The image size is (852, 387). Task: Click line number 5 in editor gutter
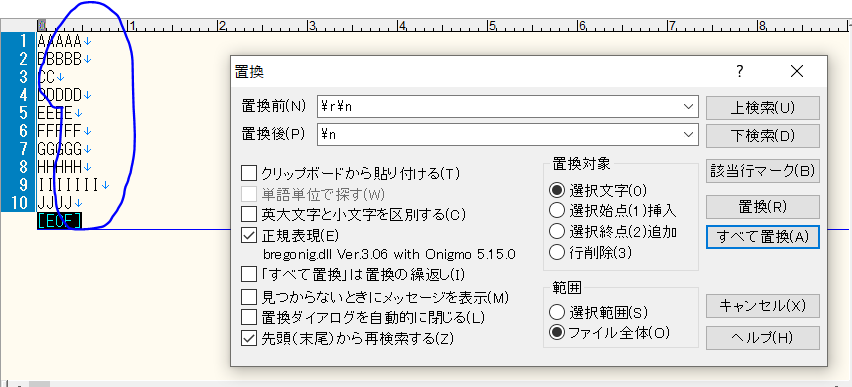[x=22, y=113]
